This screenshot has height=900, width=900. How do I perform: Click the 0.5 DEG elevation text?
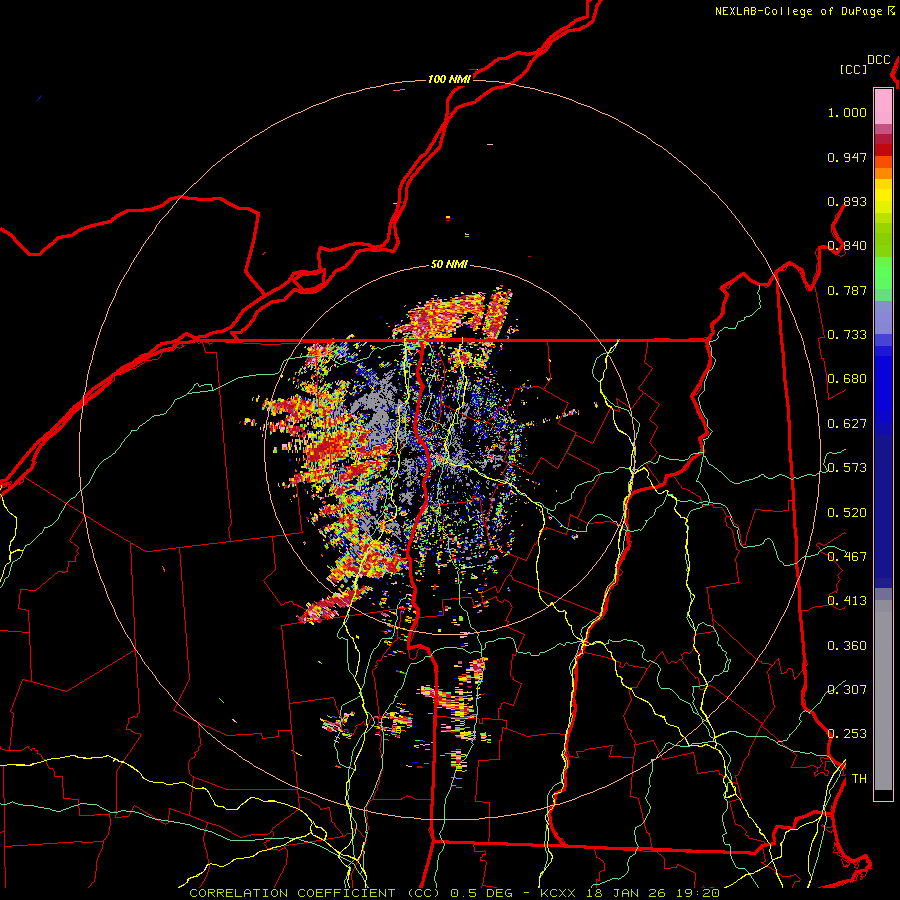(482, 893)
